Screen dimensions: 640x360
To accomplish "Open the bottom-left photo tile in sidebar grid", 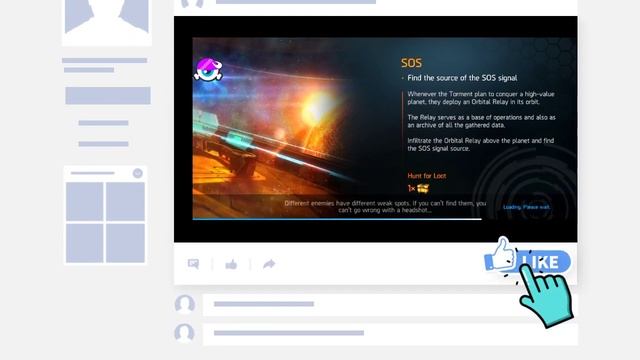I will click(84, 243).
